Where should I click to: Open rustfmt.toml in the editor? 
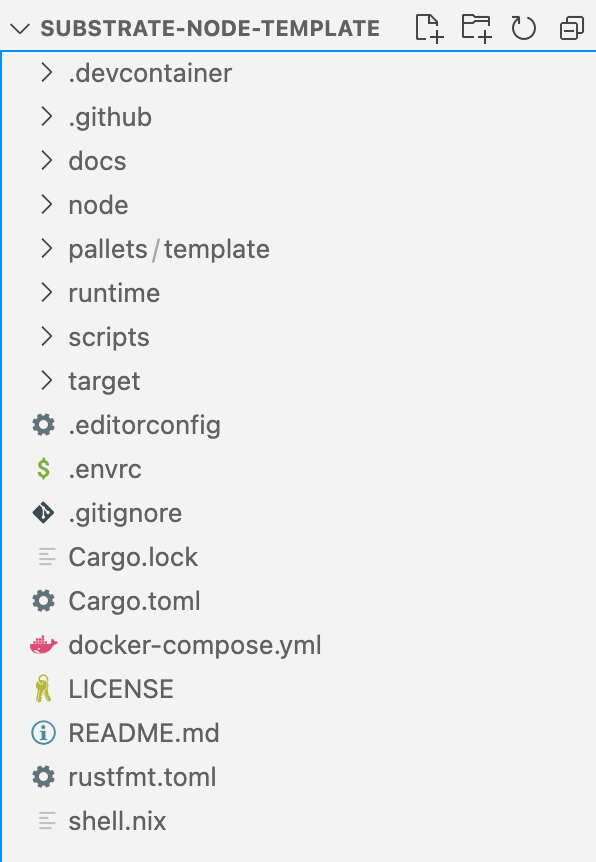[298, 777]
